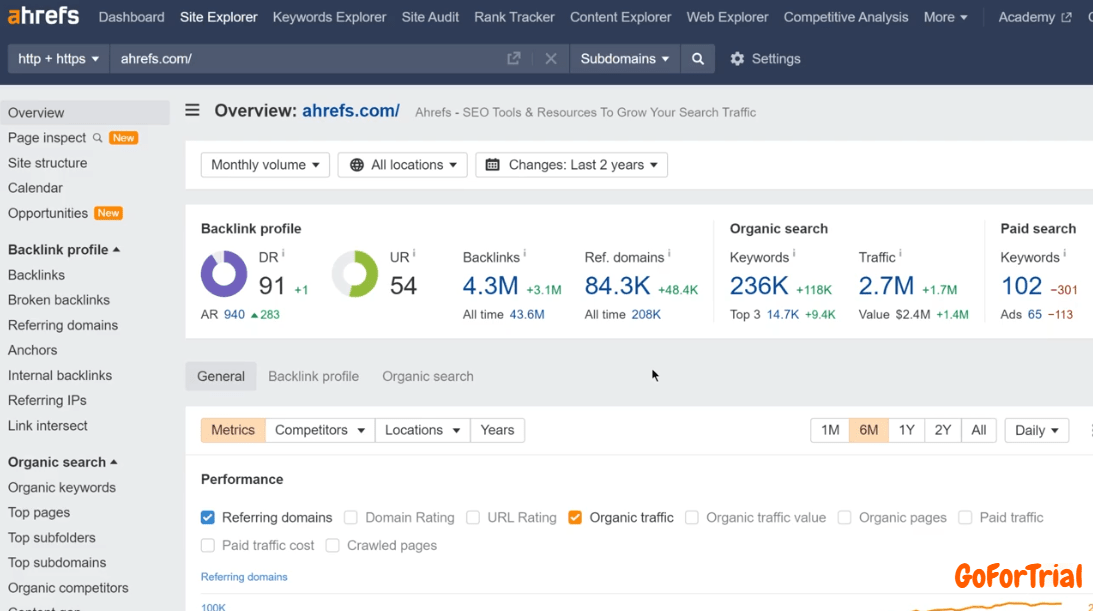Click Referring domains chart legend link
The image size is (1093, 611).
coord(244,576)
